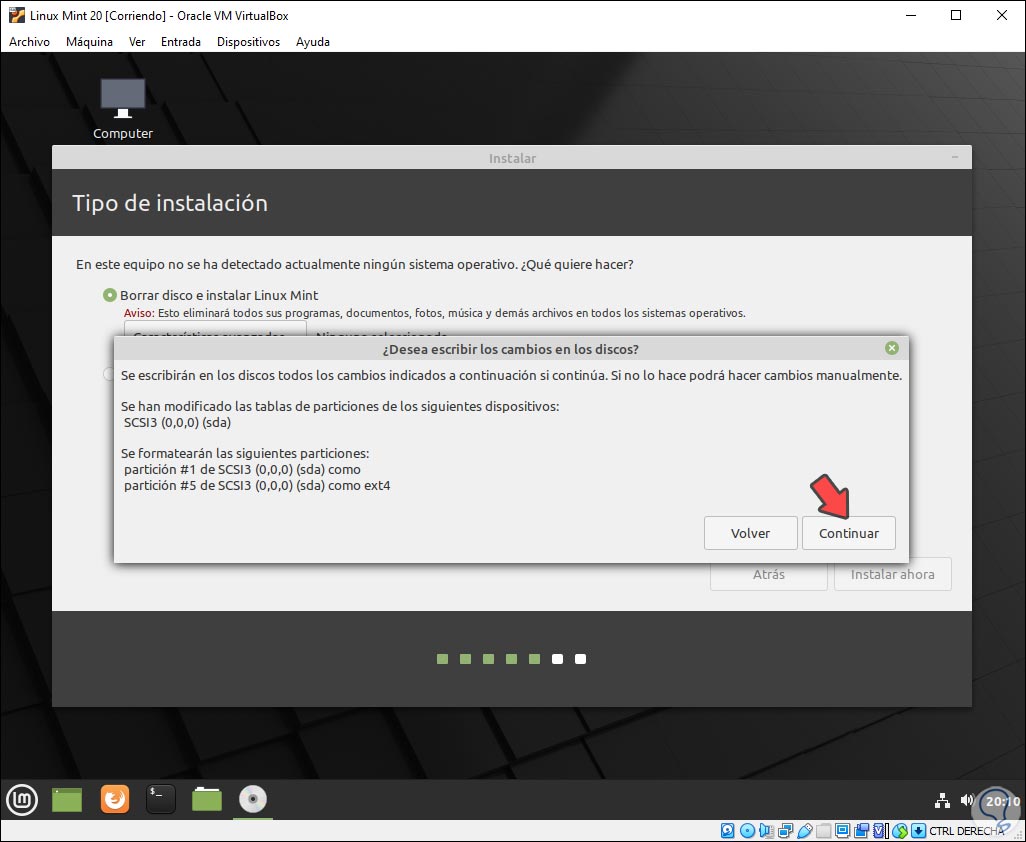Viewport: 1026px width, 842px height.
Task: Click the recording indicator in VirtualBox
Action: coord(862,831)
